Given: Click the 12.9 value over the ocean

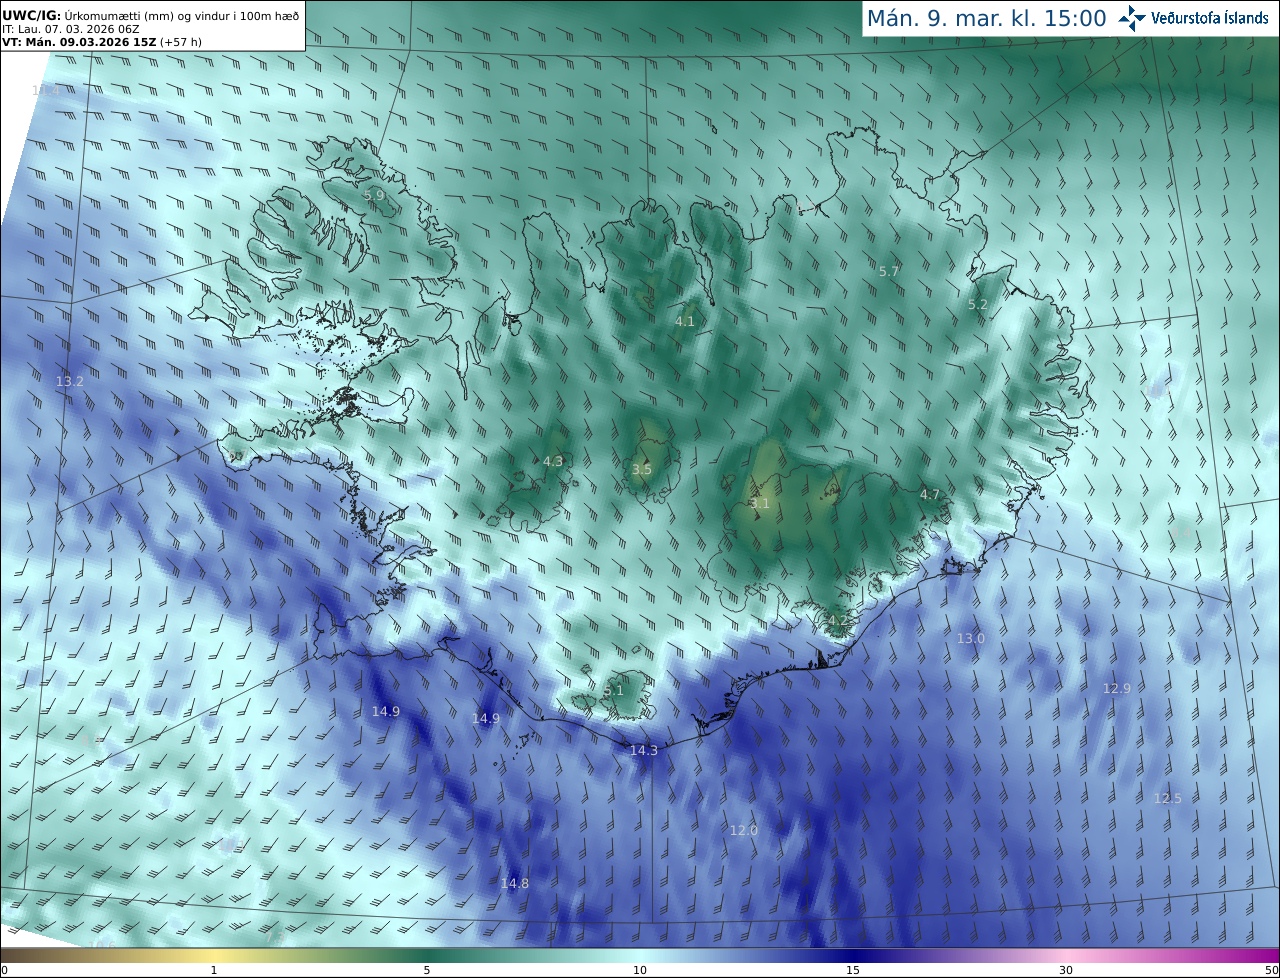Looking at the screenshot, I should (x=1117, y=689).
